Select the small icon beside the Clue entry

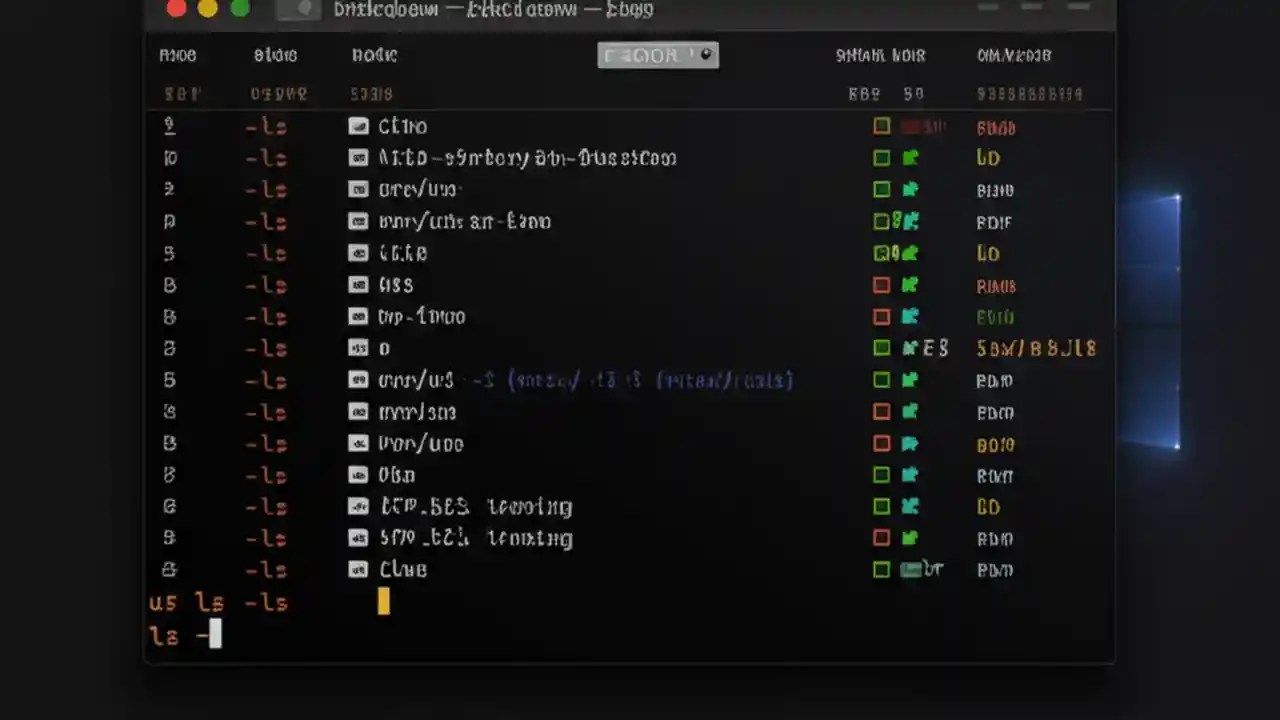tap(358, 569)
